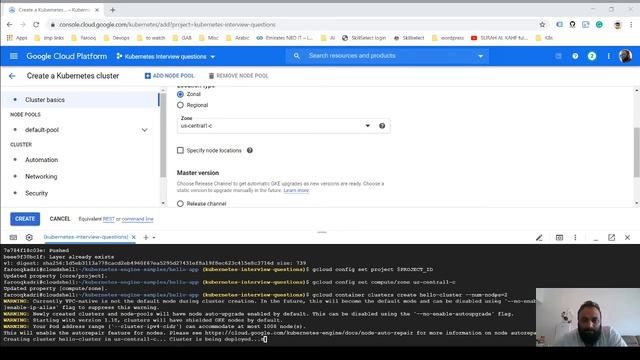The image size is (640, 360).
Task: Open the Security section
Action: 36,193
